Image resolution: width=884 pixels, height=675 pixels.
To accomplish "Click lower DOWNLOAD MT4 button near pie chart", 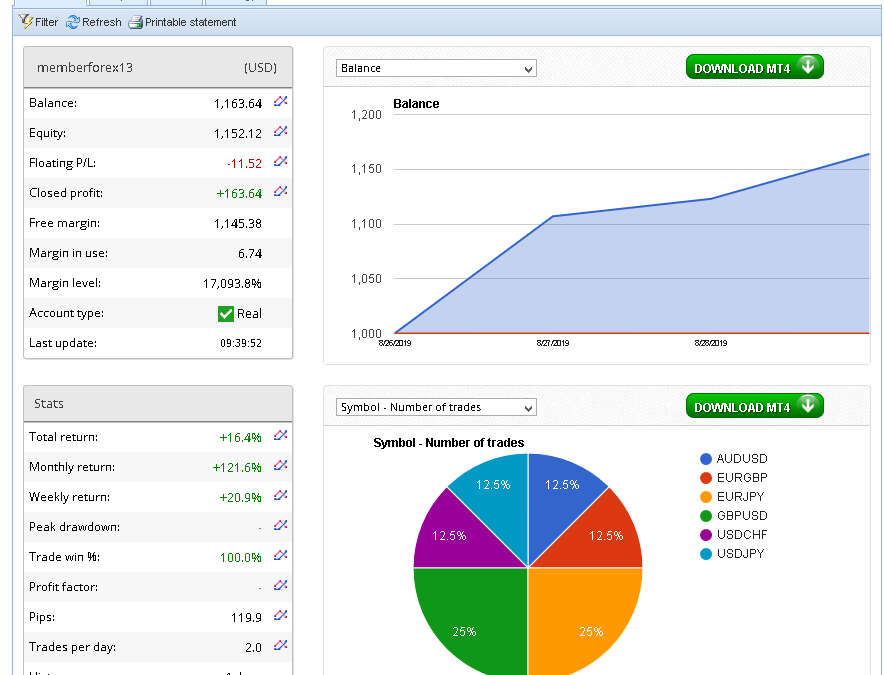I will coord(754,407).
